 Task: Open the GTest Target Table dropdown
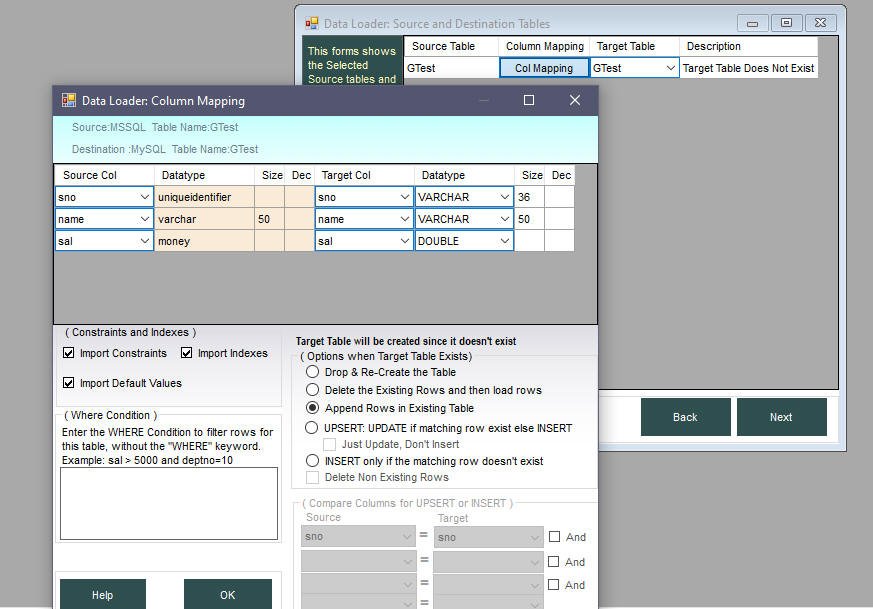670,68
